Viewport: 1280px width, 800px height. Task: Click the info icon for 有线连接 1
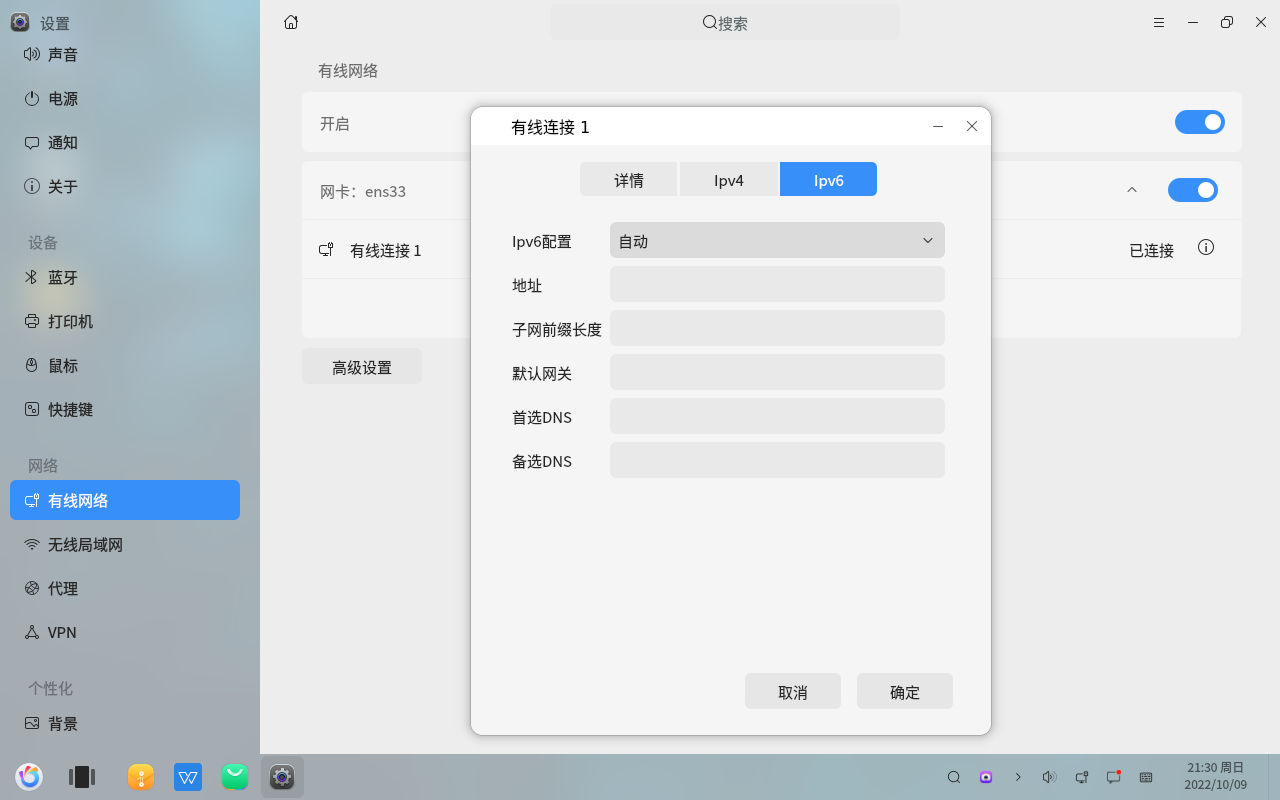pos(1206,247)
